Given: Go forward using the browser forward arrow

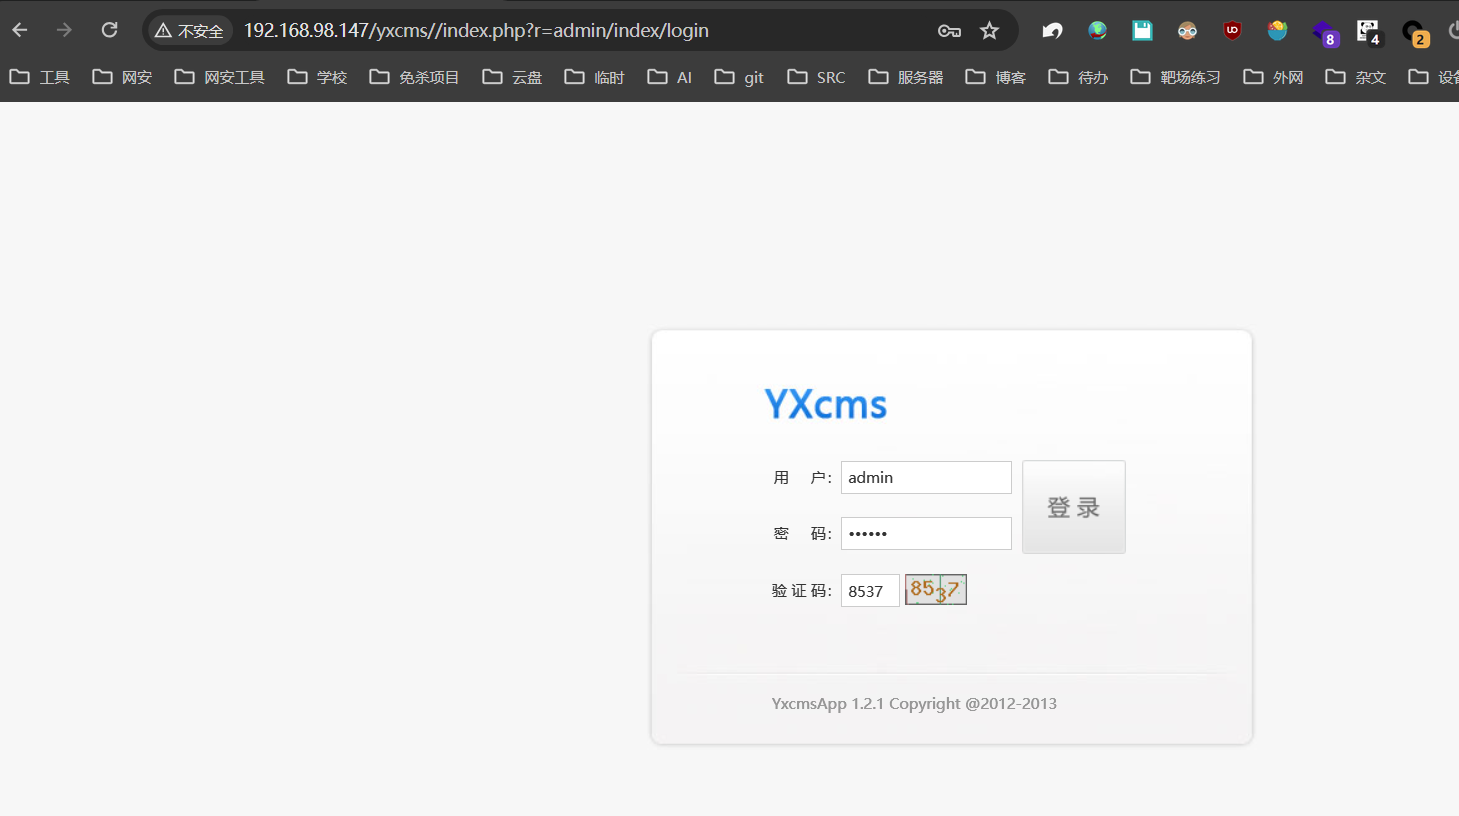Looking at the screenshot, I should click(64, 30).
